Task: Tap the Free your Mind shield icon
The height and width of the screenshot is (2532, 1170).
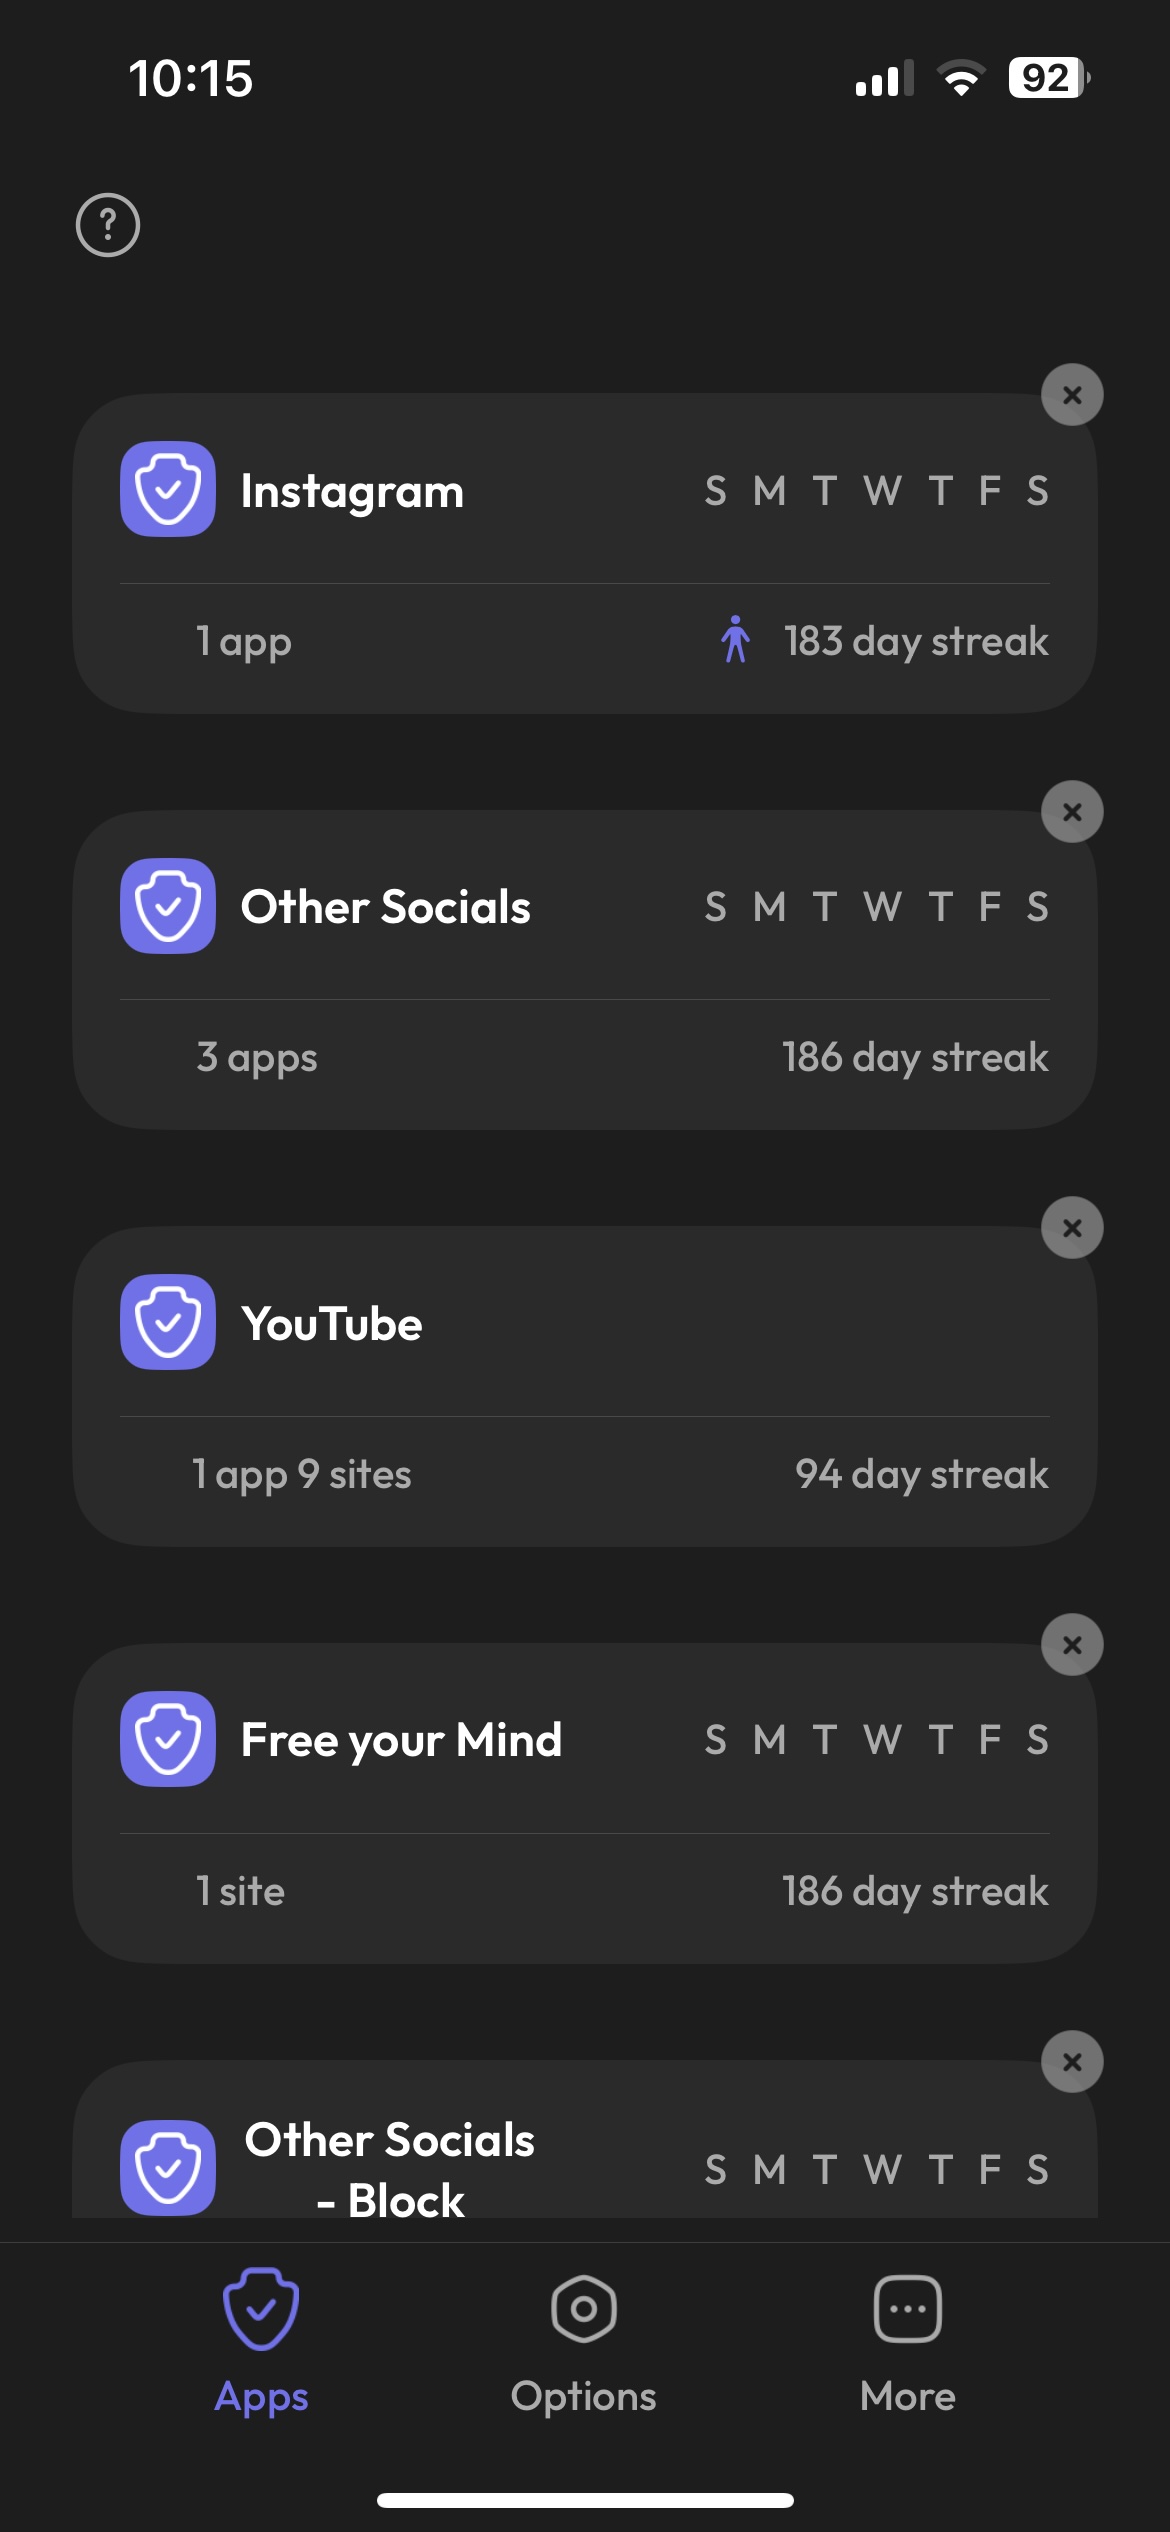Action: coord(168,1739)
